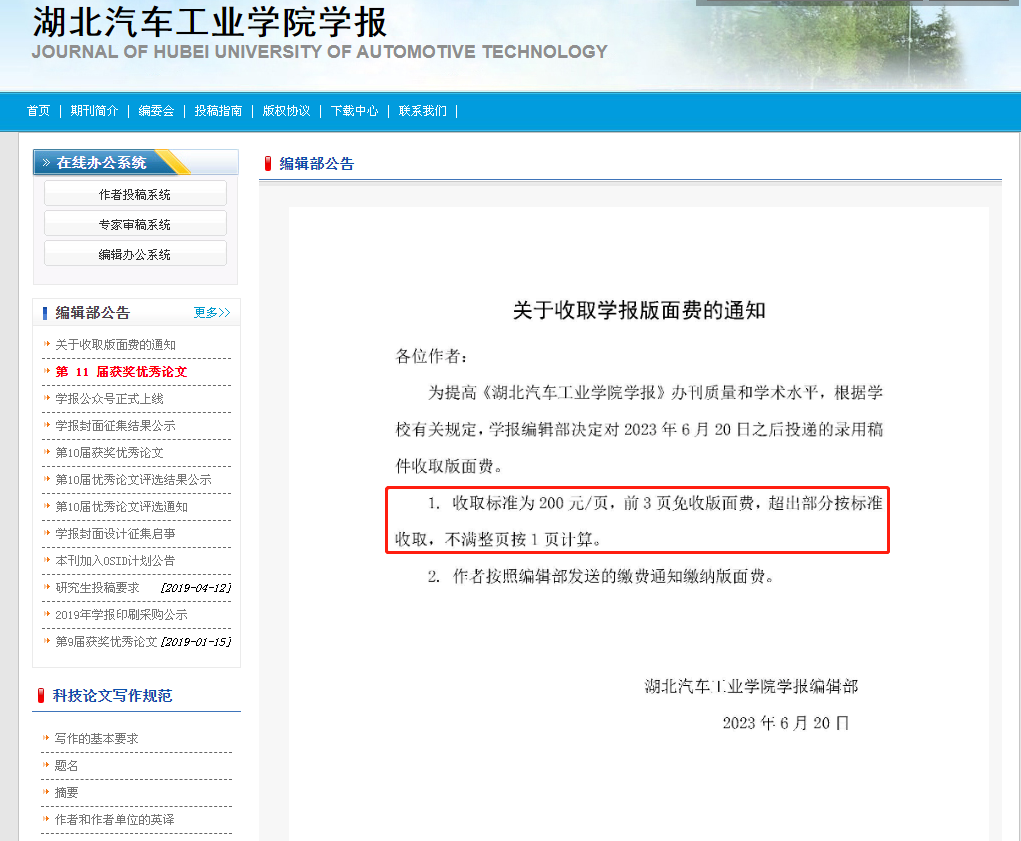Click the 在线办公系统 panel header
1021x841 pixels.
[135, 162]
